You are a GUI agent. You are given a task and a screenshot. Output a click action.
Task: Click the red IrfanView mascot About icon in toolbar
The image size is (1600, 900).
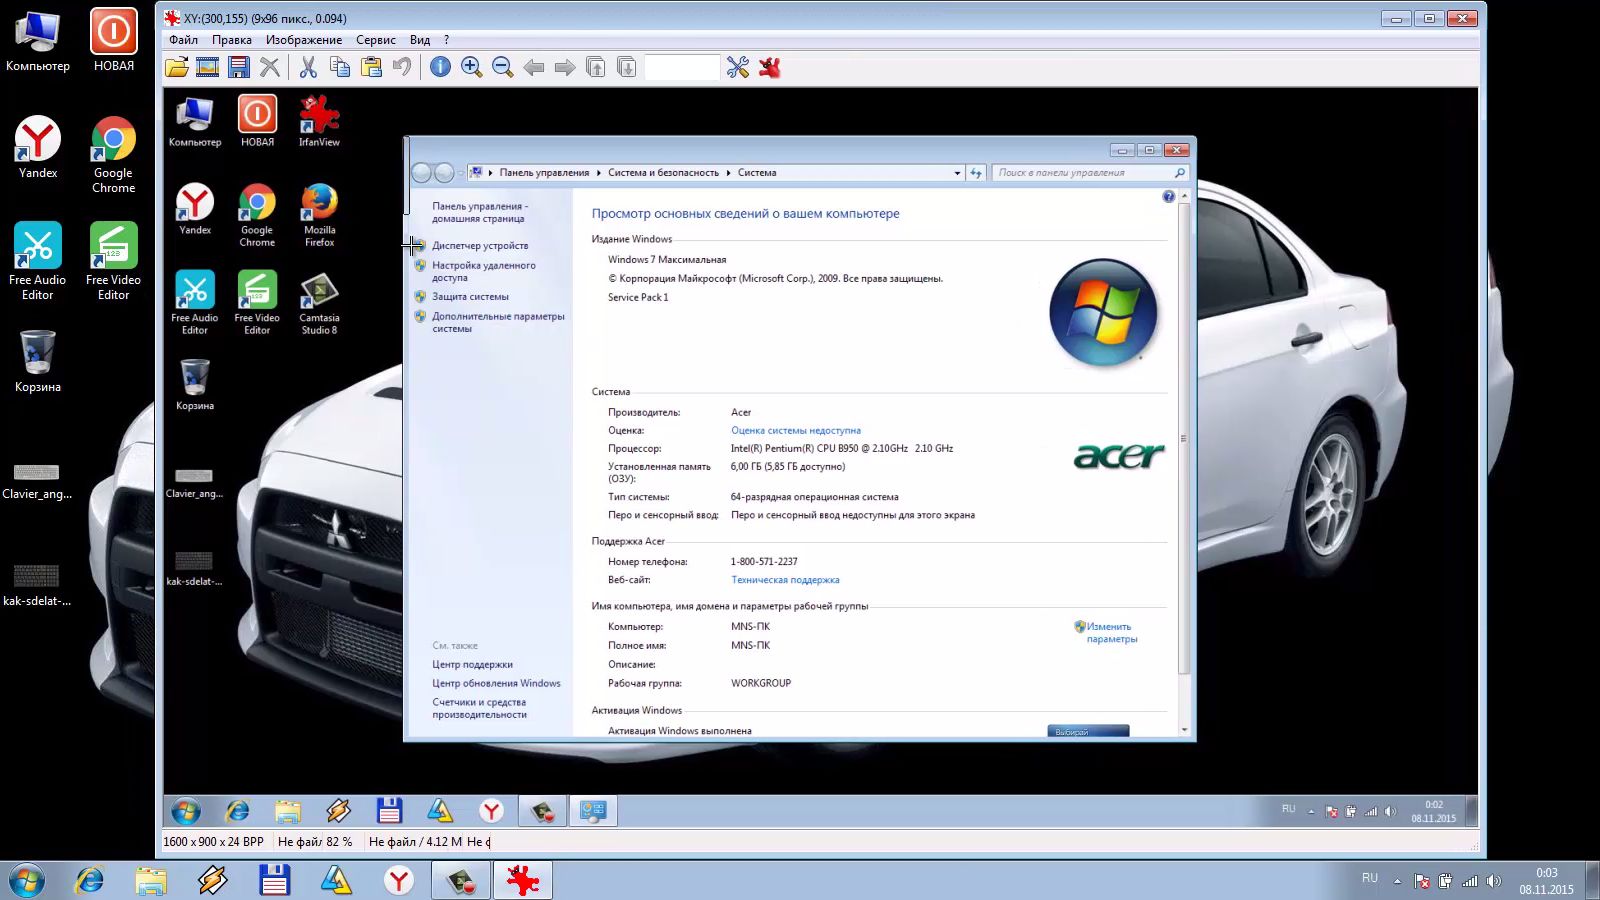point(769,67)
